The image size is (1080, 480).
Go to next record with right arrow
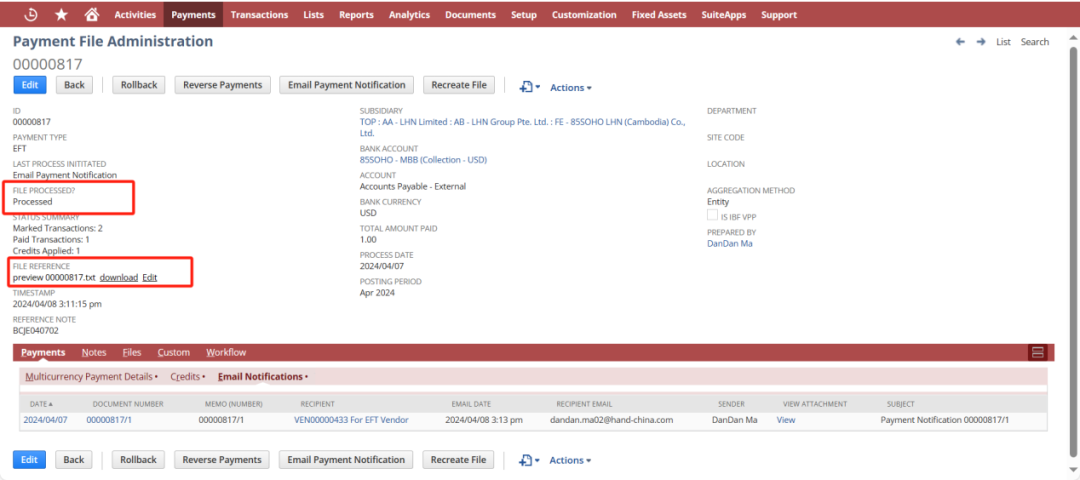coord(981,42)
